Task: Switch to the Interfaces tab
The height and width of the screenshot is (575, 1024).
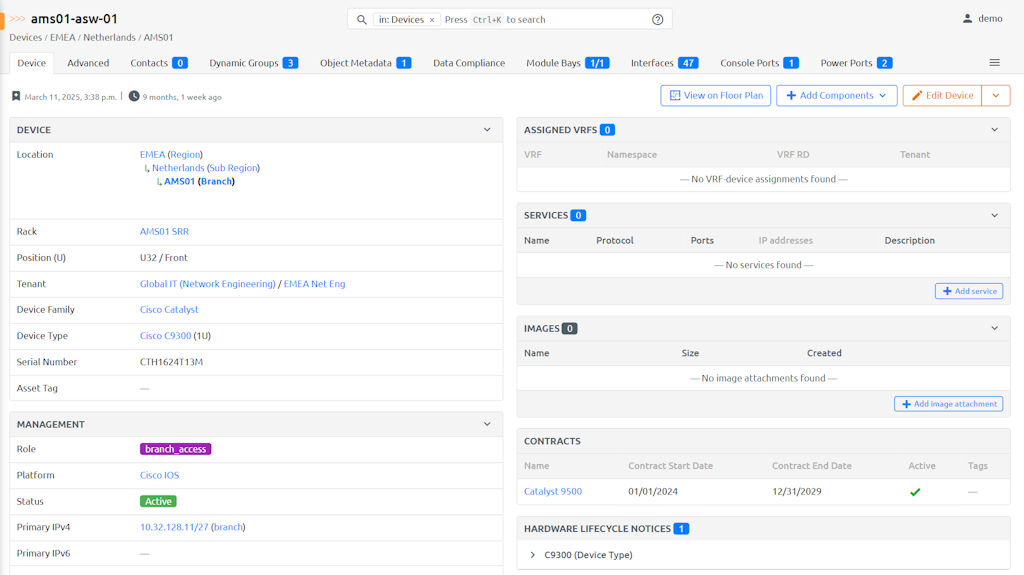Action: pyautogui.click(x=664, y=63)
